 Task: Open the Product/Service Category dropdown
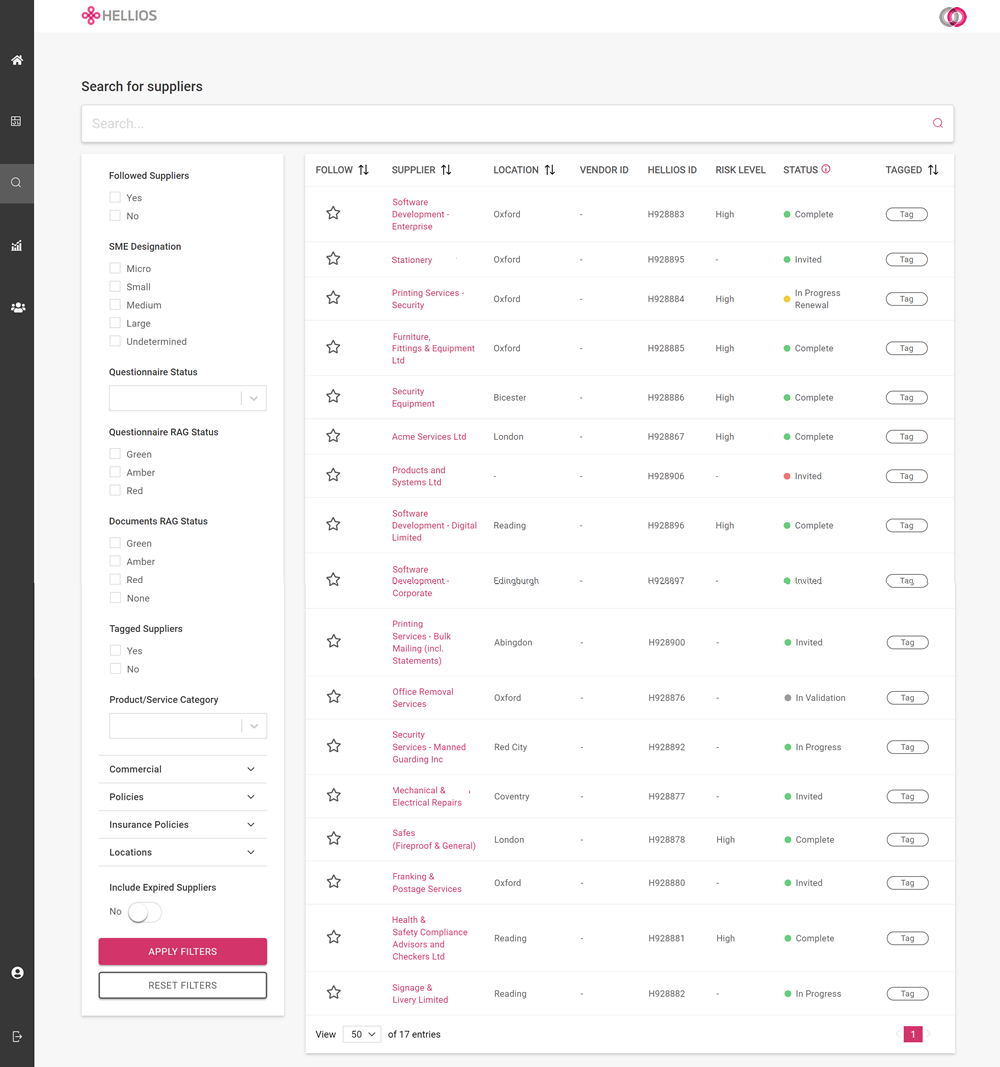pos(188,726)
